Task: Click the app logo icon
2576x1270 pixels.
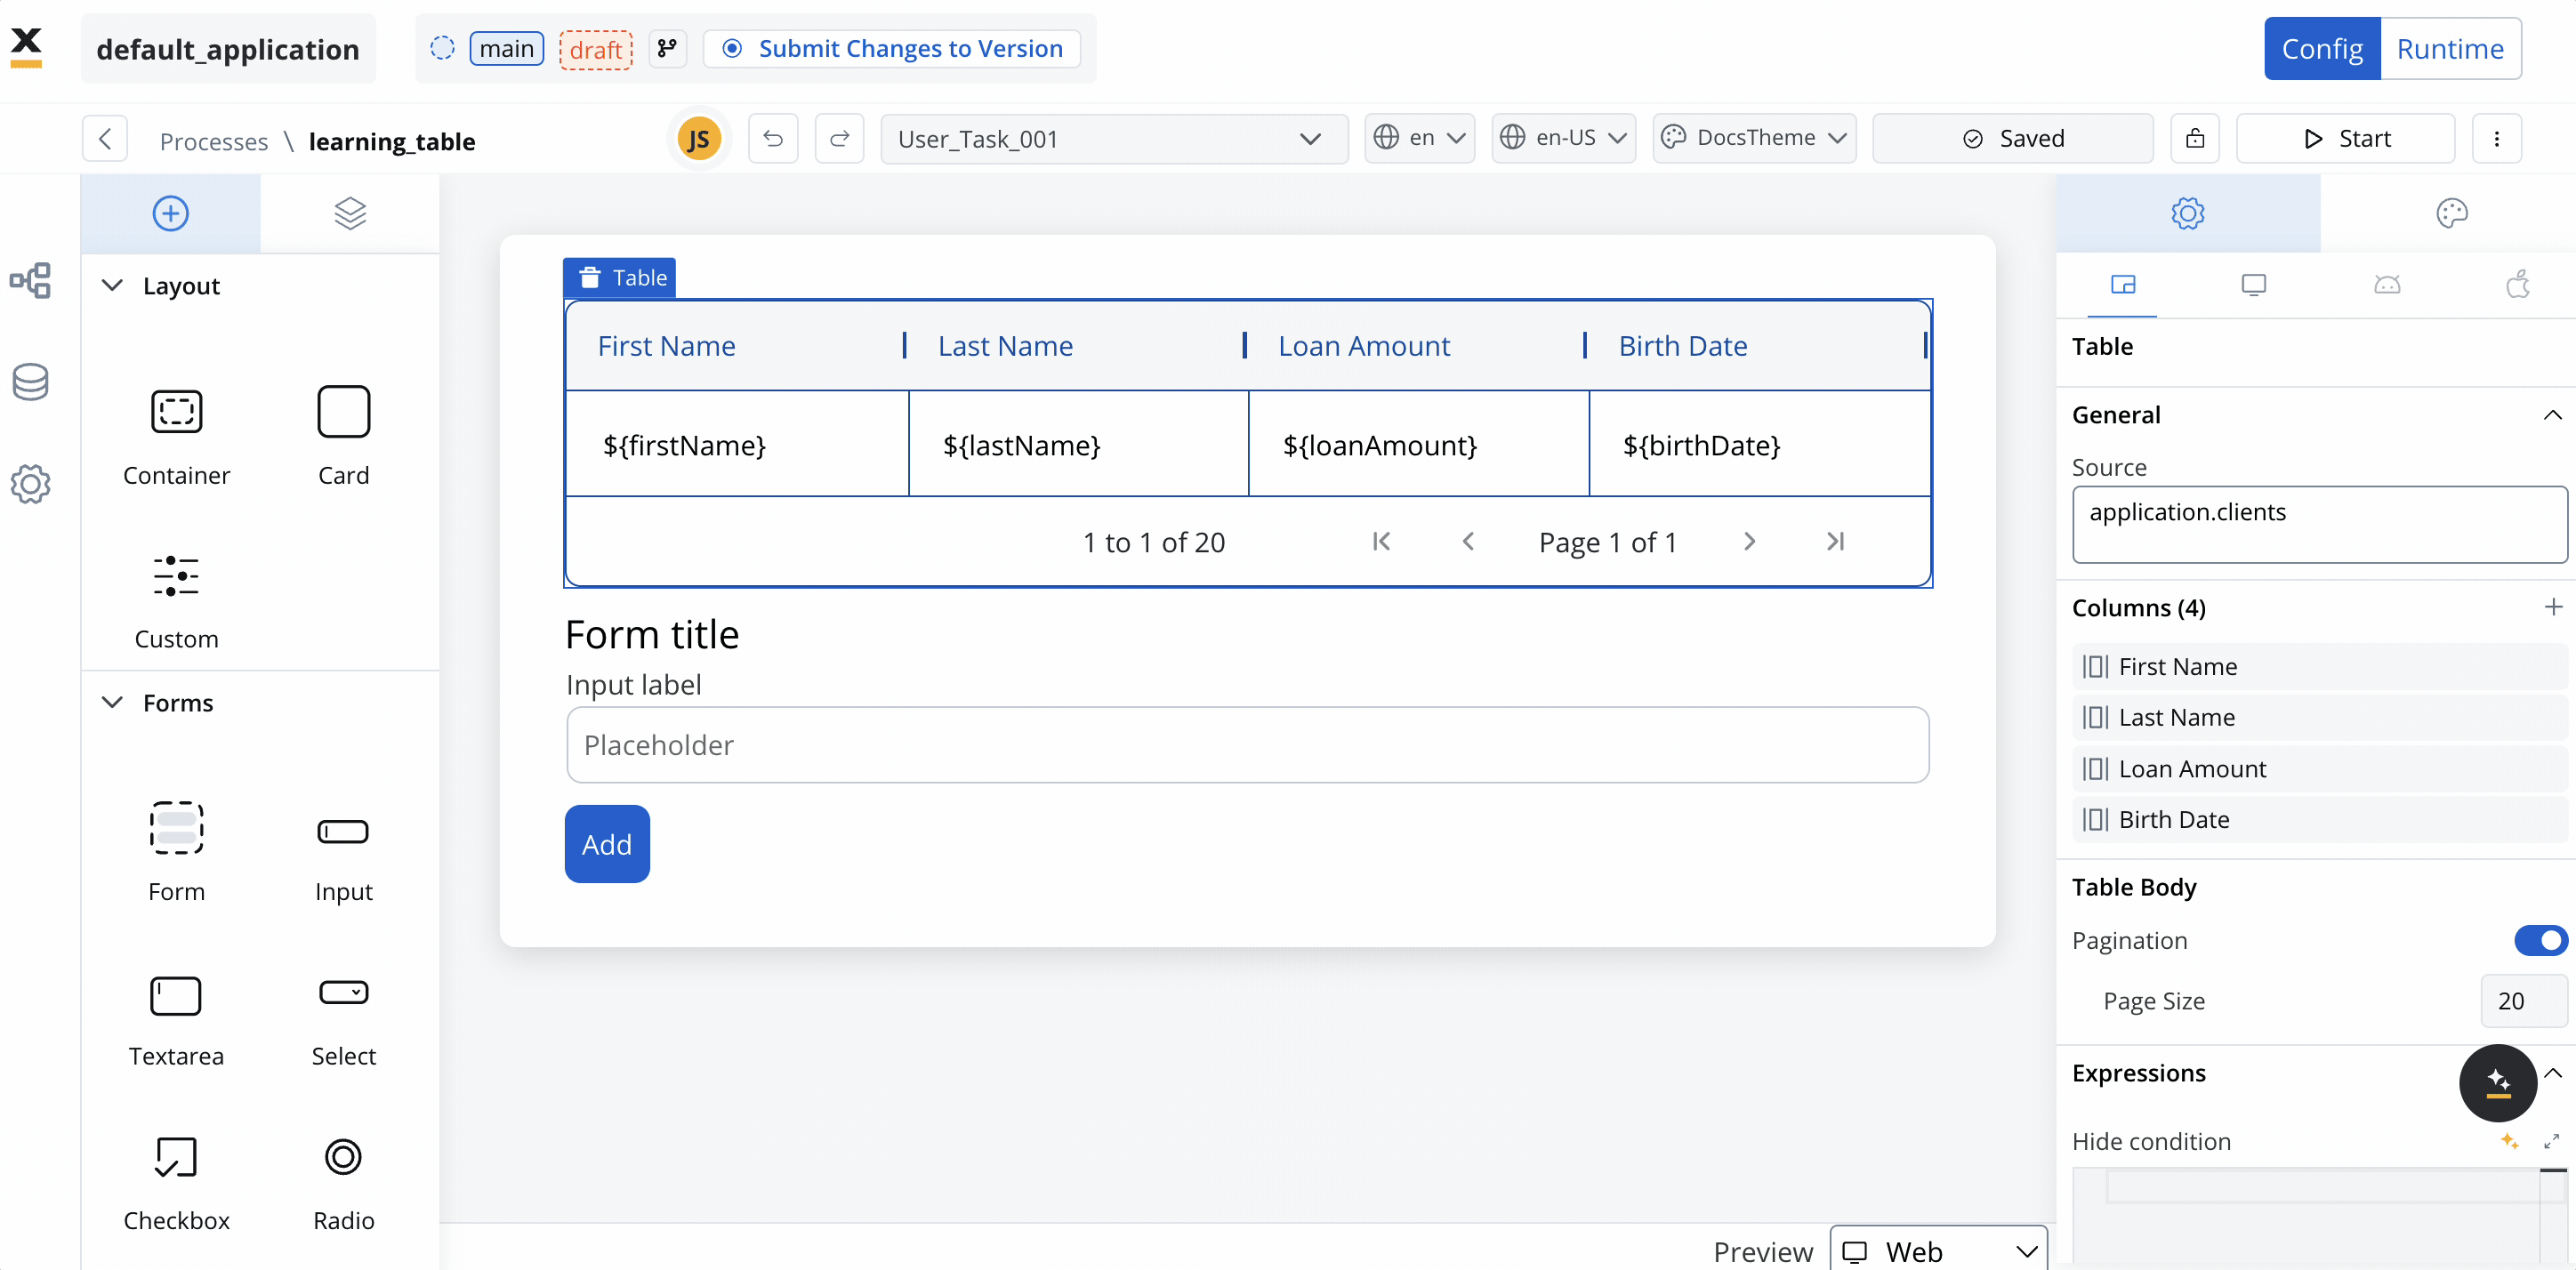Action: [x=26, y=47]
